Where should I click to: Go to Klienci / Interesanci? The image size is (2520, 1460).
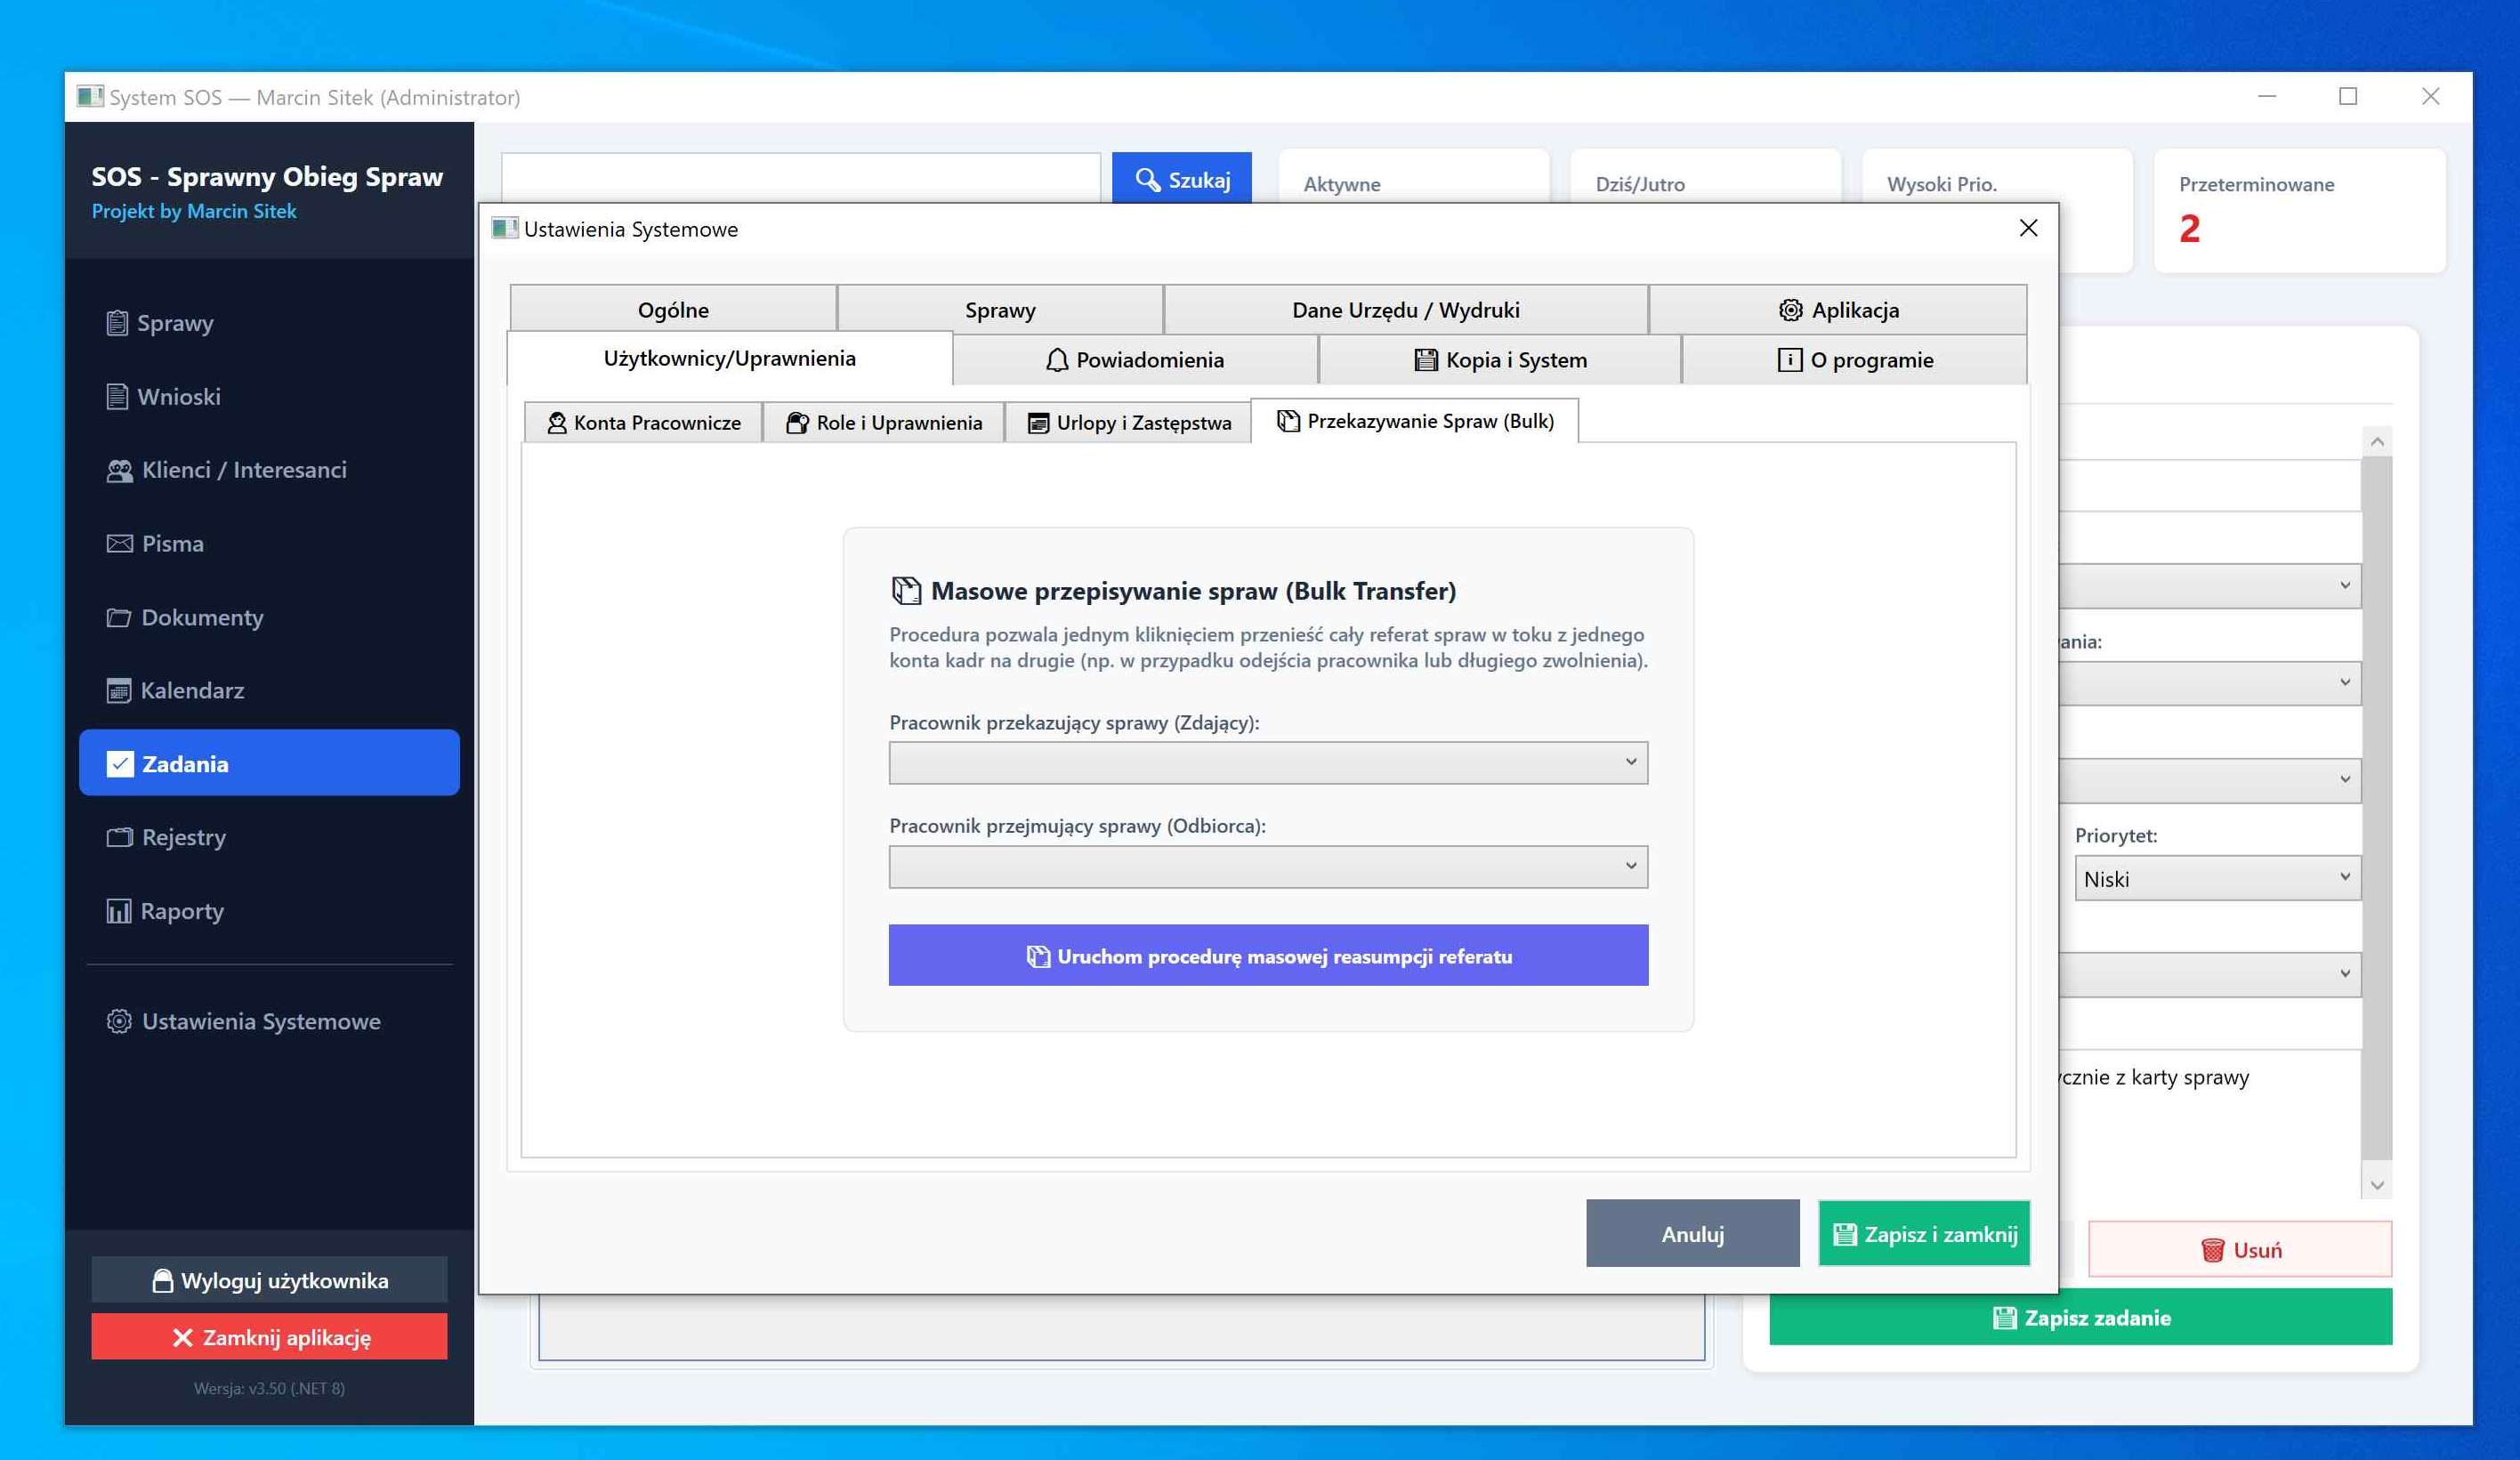coord(269,470)
